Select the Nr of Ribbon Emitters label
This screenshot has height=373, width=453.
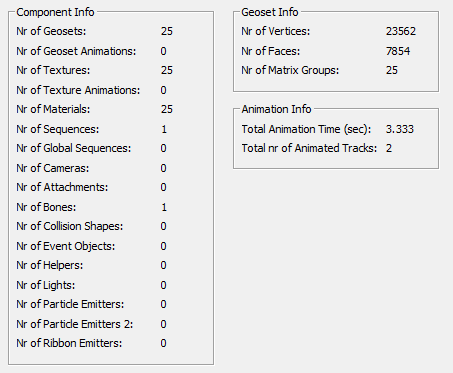coord(69,343)
